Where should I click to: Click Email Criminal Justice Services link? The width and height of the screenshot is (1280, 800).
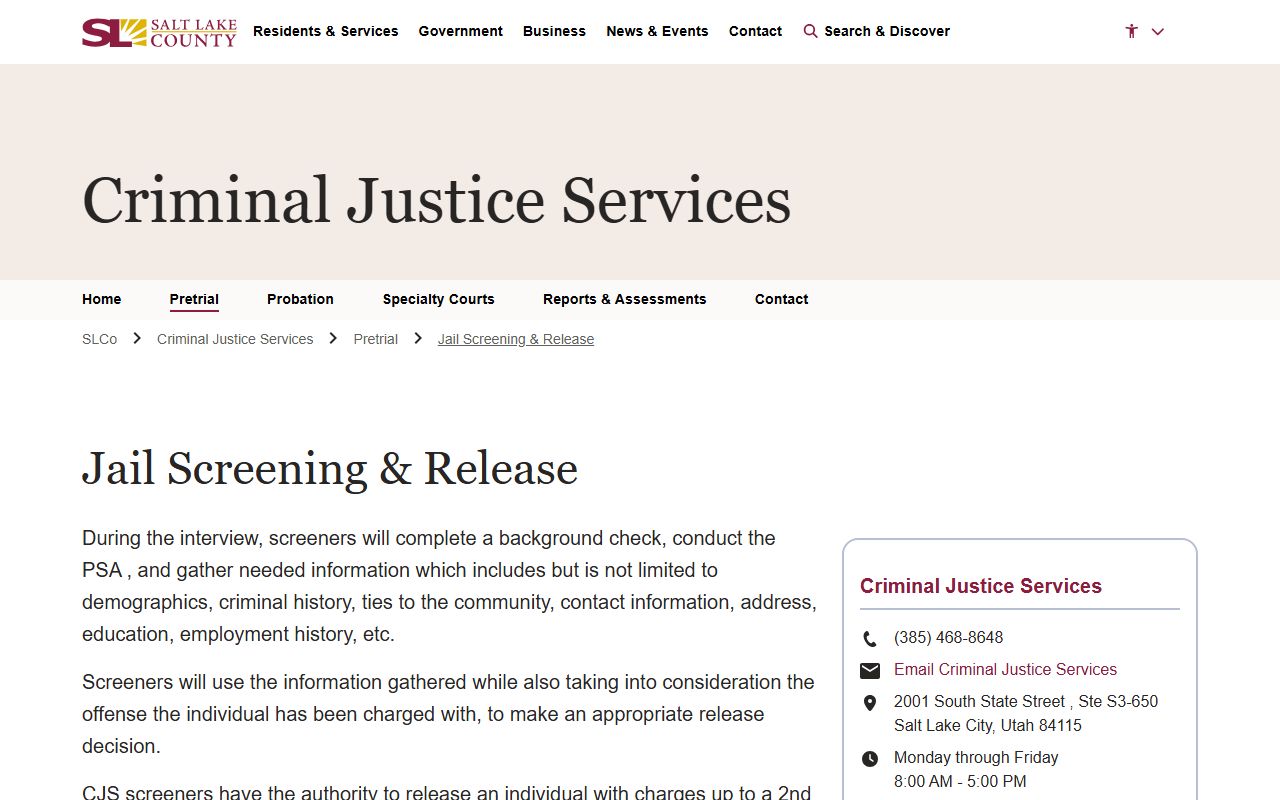pos(1005,669)
